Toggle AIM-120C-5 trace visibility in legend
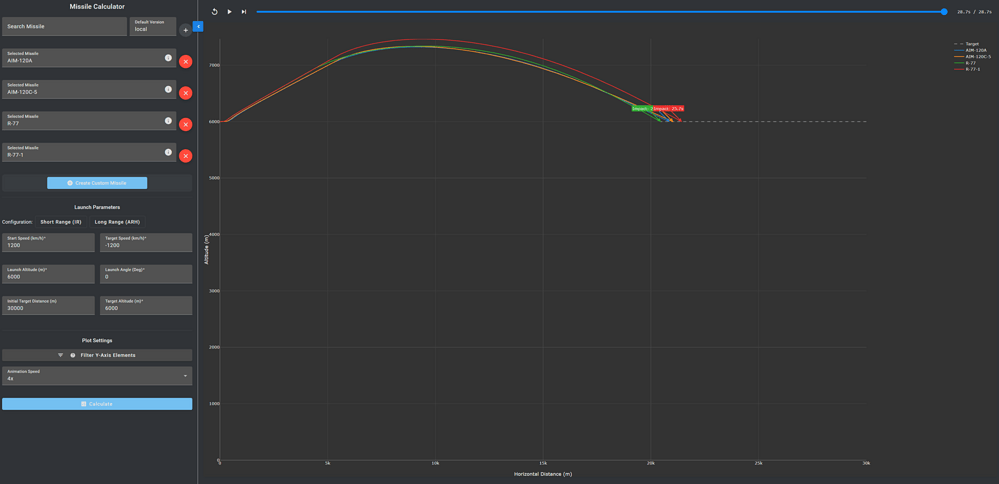This screenshot has height=484, width=999. coord(972,56)
